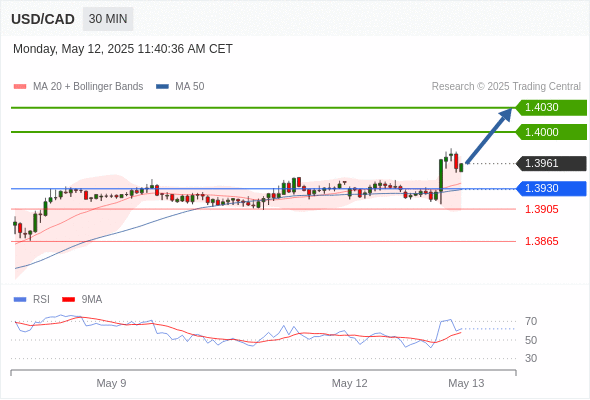
Task: Select the 1.3930 blue pivot tag
Action: [x=551, y=189]
